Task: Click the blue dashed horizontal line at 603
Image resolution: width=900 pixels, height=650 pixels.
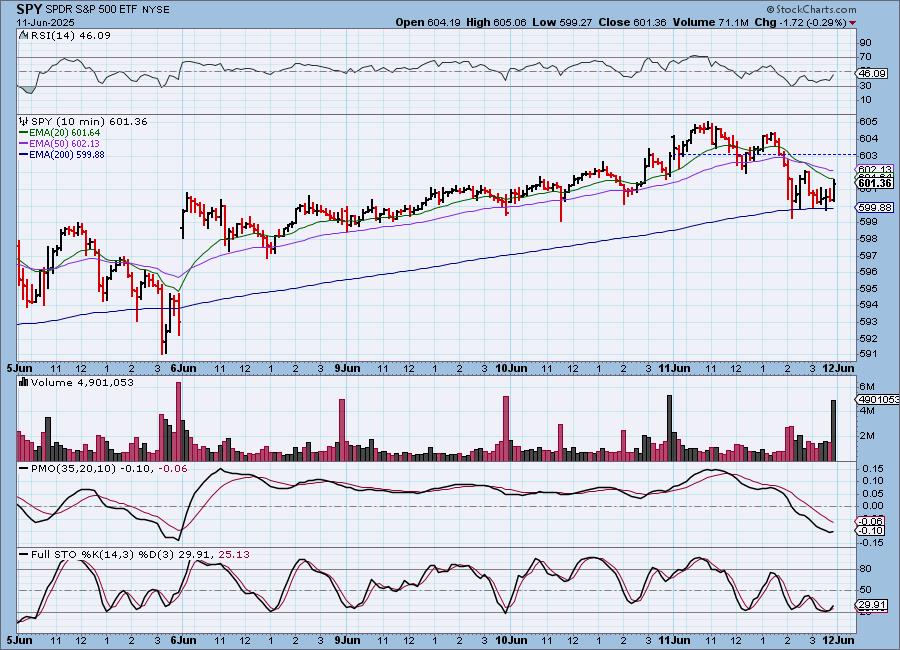Action: (x=767, y=154)
